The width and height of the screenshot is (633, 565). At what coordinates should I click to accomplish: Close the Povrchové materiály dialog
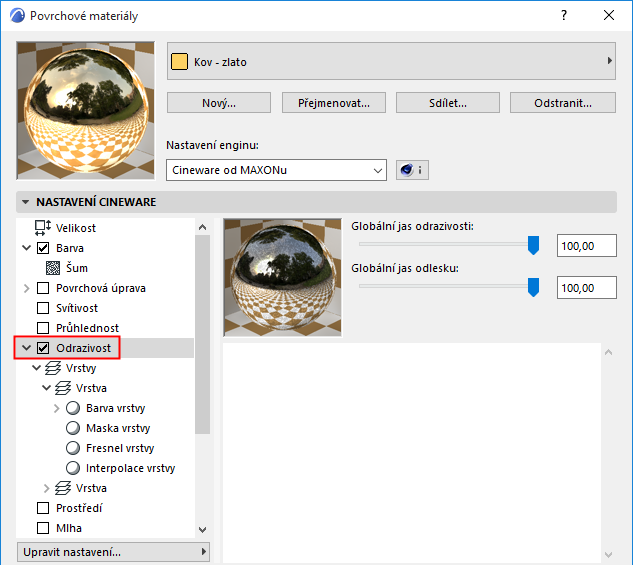(609, 15)
